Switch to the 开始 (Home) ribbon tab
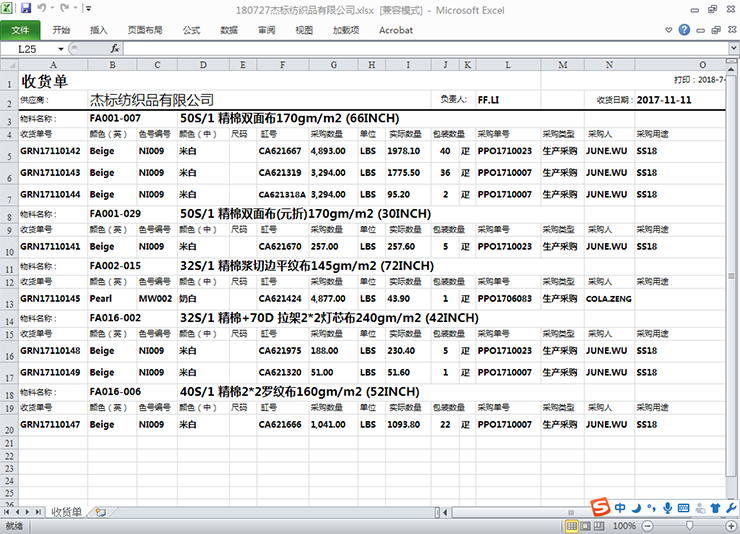Screen dimensions: 740x534 [x=61, y=30]
